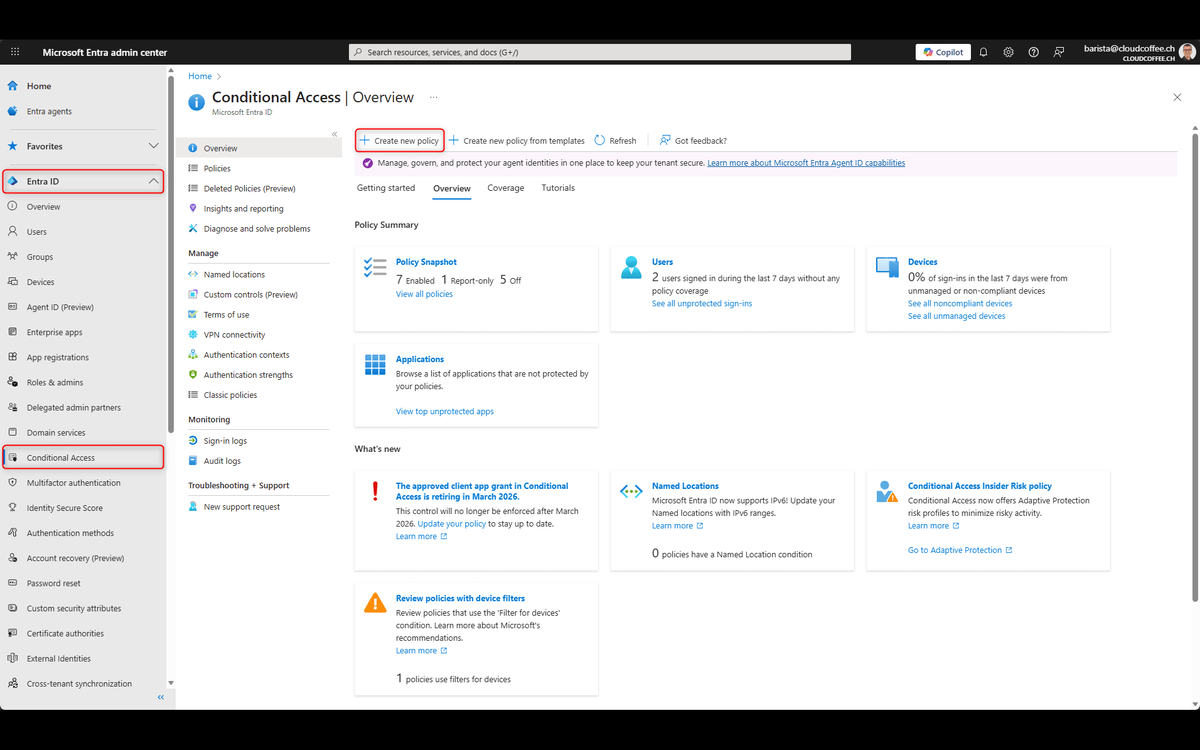
Task: Click View top unprotected apps link
Action: coord(445,411)
